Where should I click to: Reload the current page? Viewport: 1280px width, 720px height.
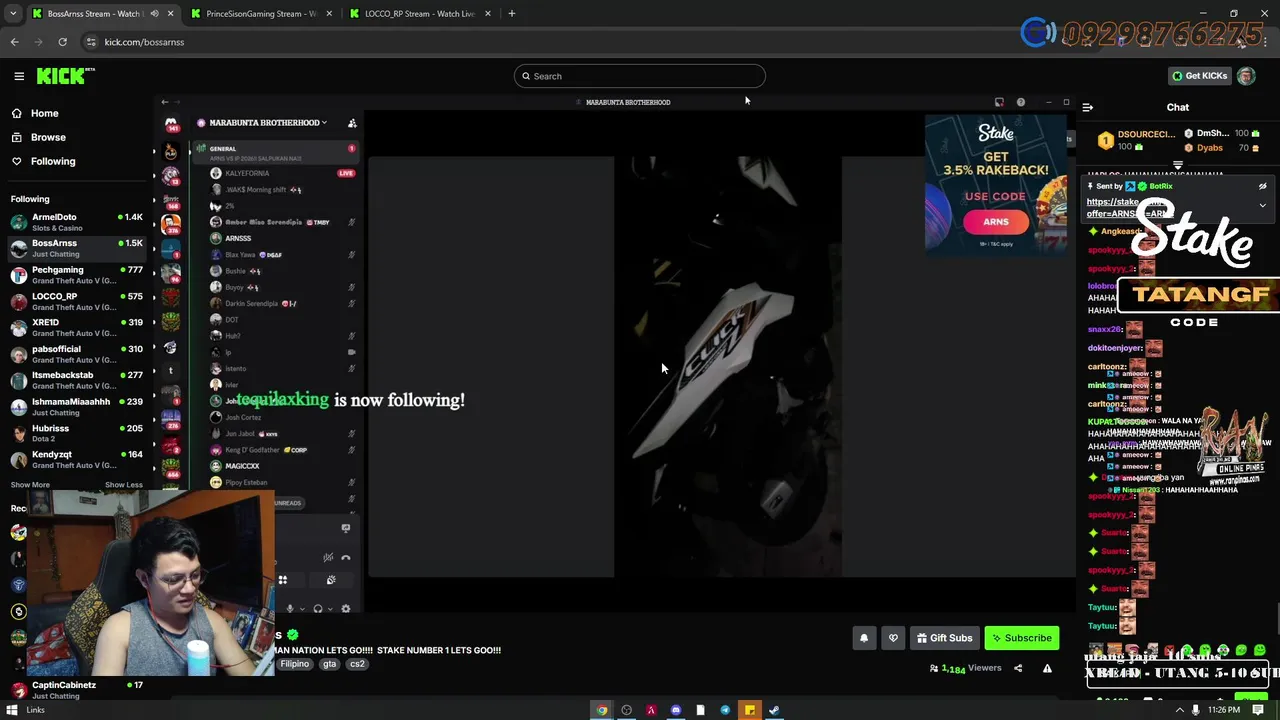click(x=62, y=42)
